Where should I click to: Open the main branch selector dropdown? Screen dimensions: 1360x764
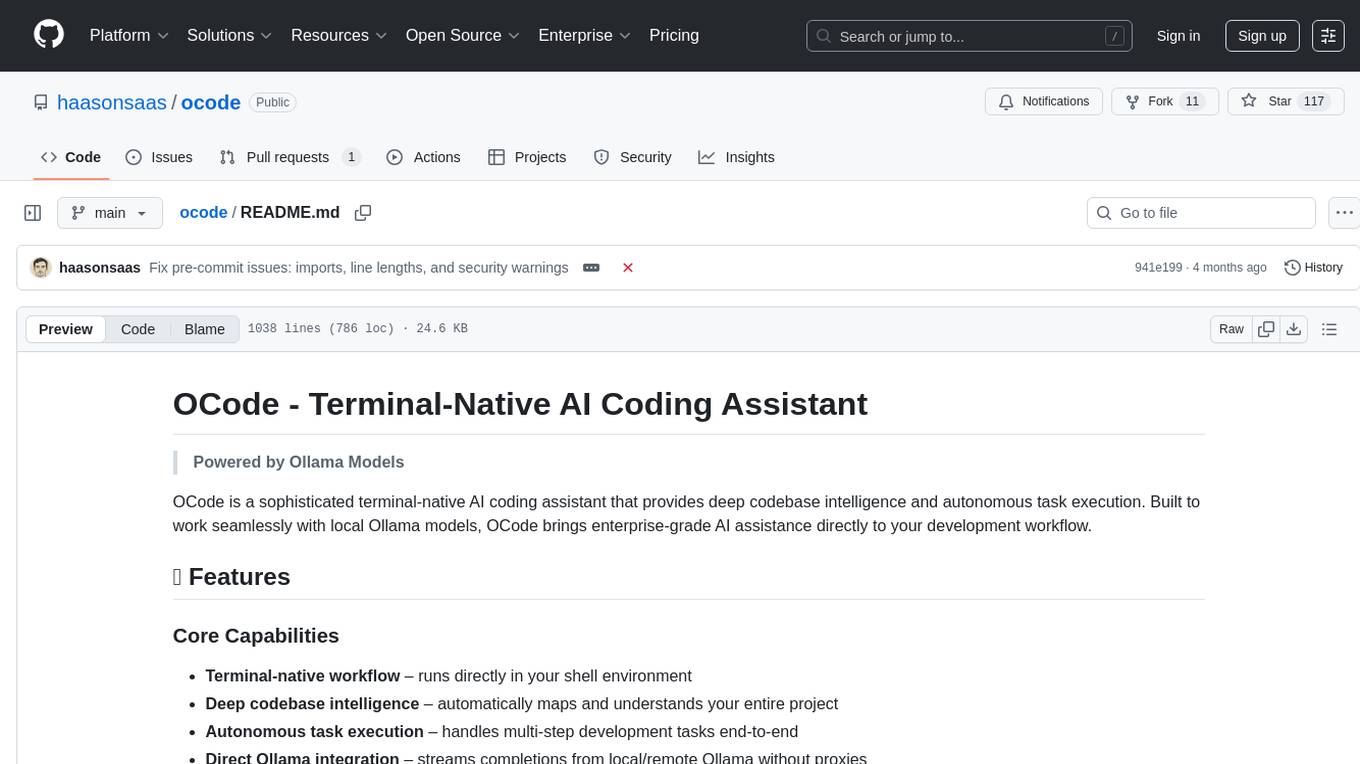pyautogui.click(x=110, y=213)
